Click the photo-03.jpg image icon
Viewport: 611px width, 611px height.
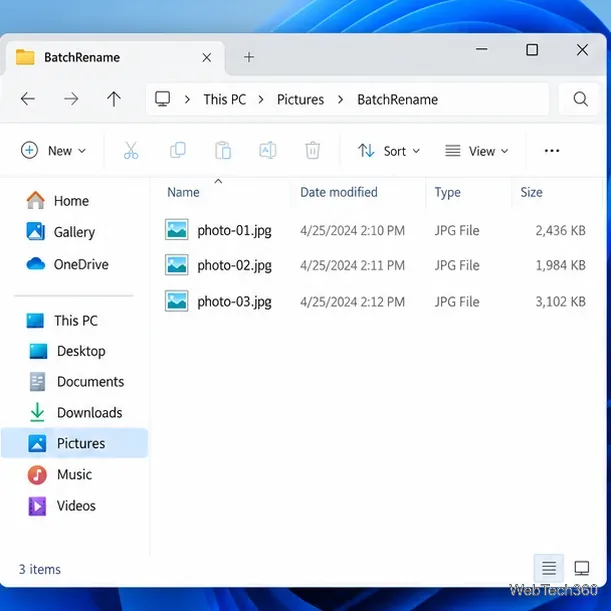177,301
